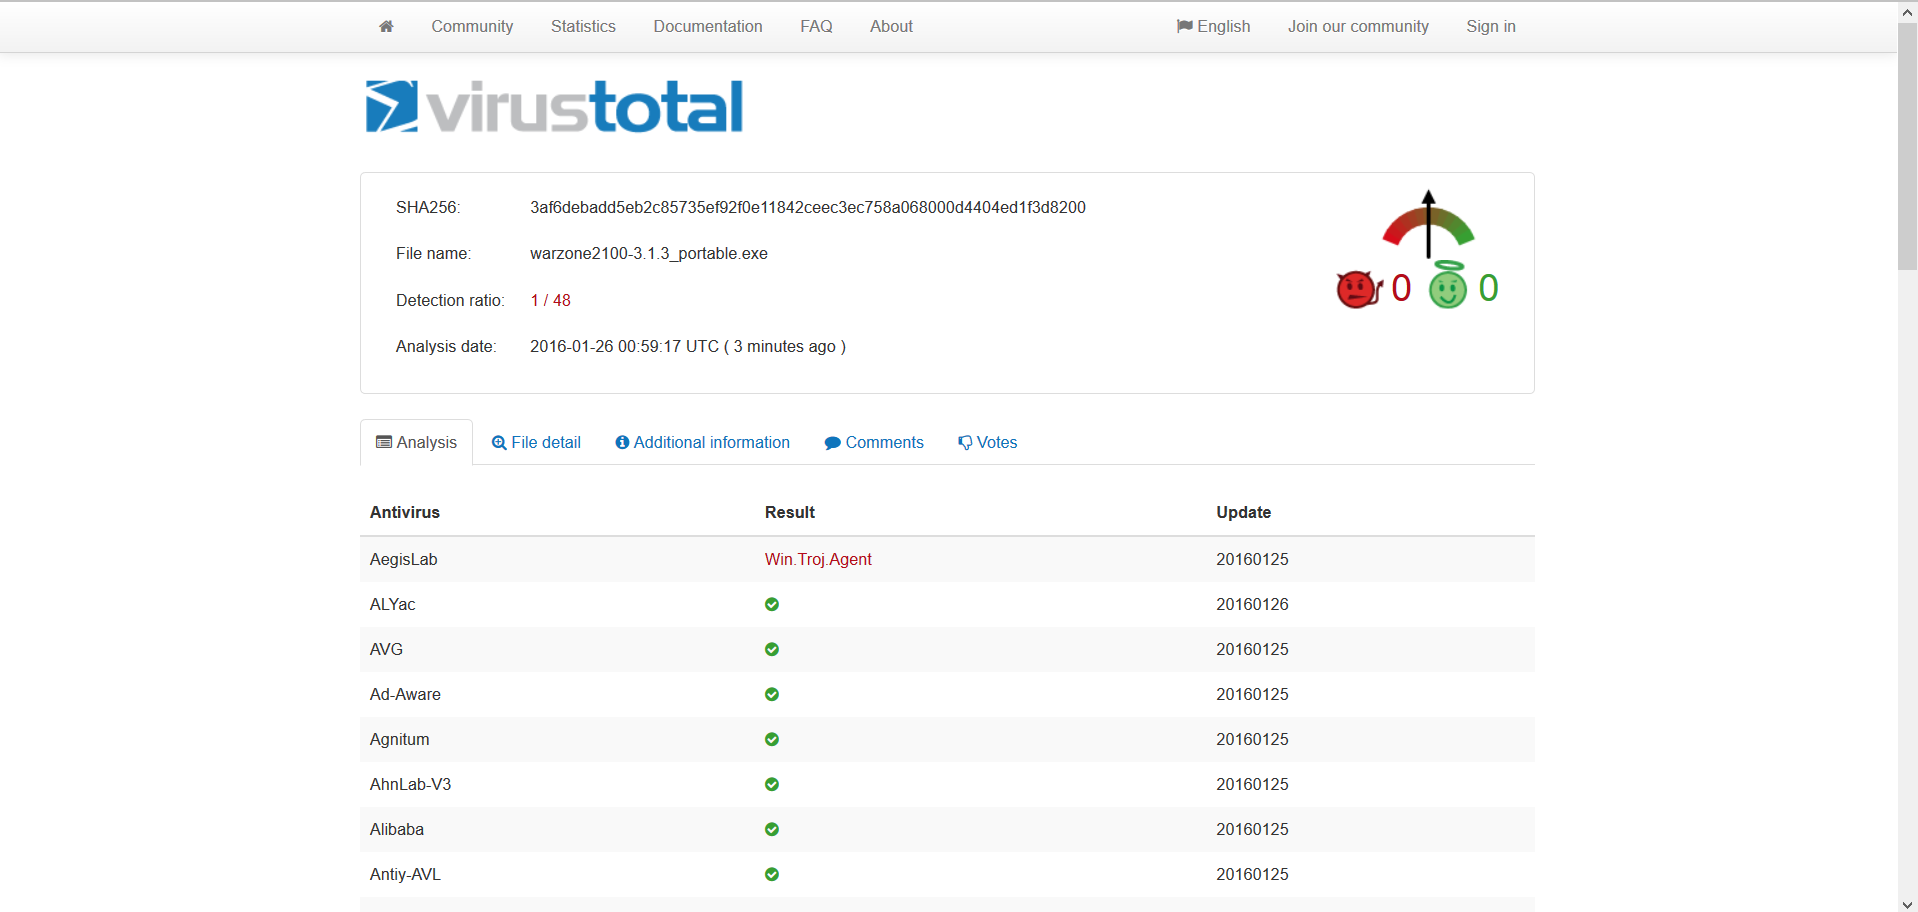Click Antiy-AVL's green clean checkmark
Viewport: 1918px width, 912px height.
tap(772, 874)
